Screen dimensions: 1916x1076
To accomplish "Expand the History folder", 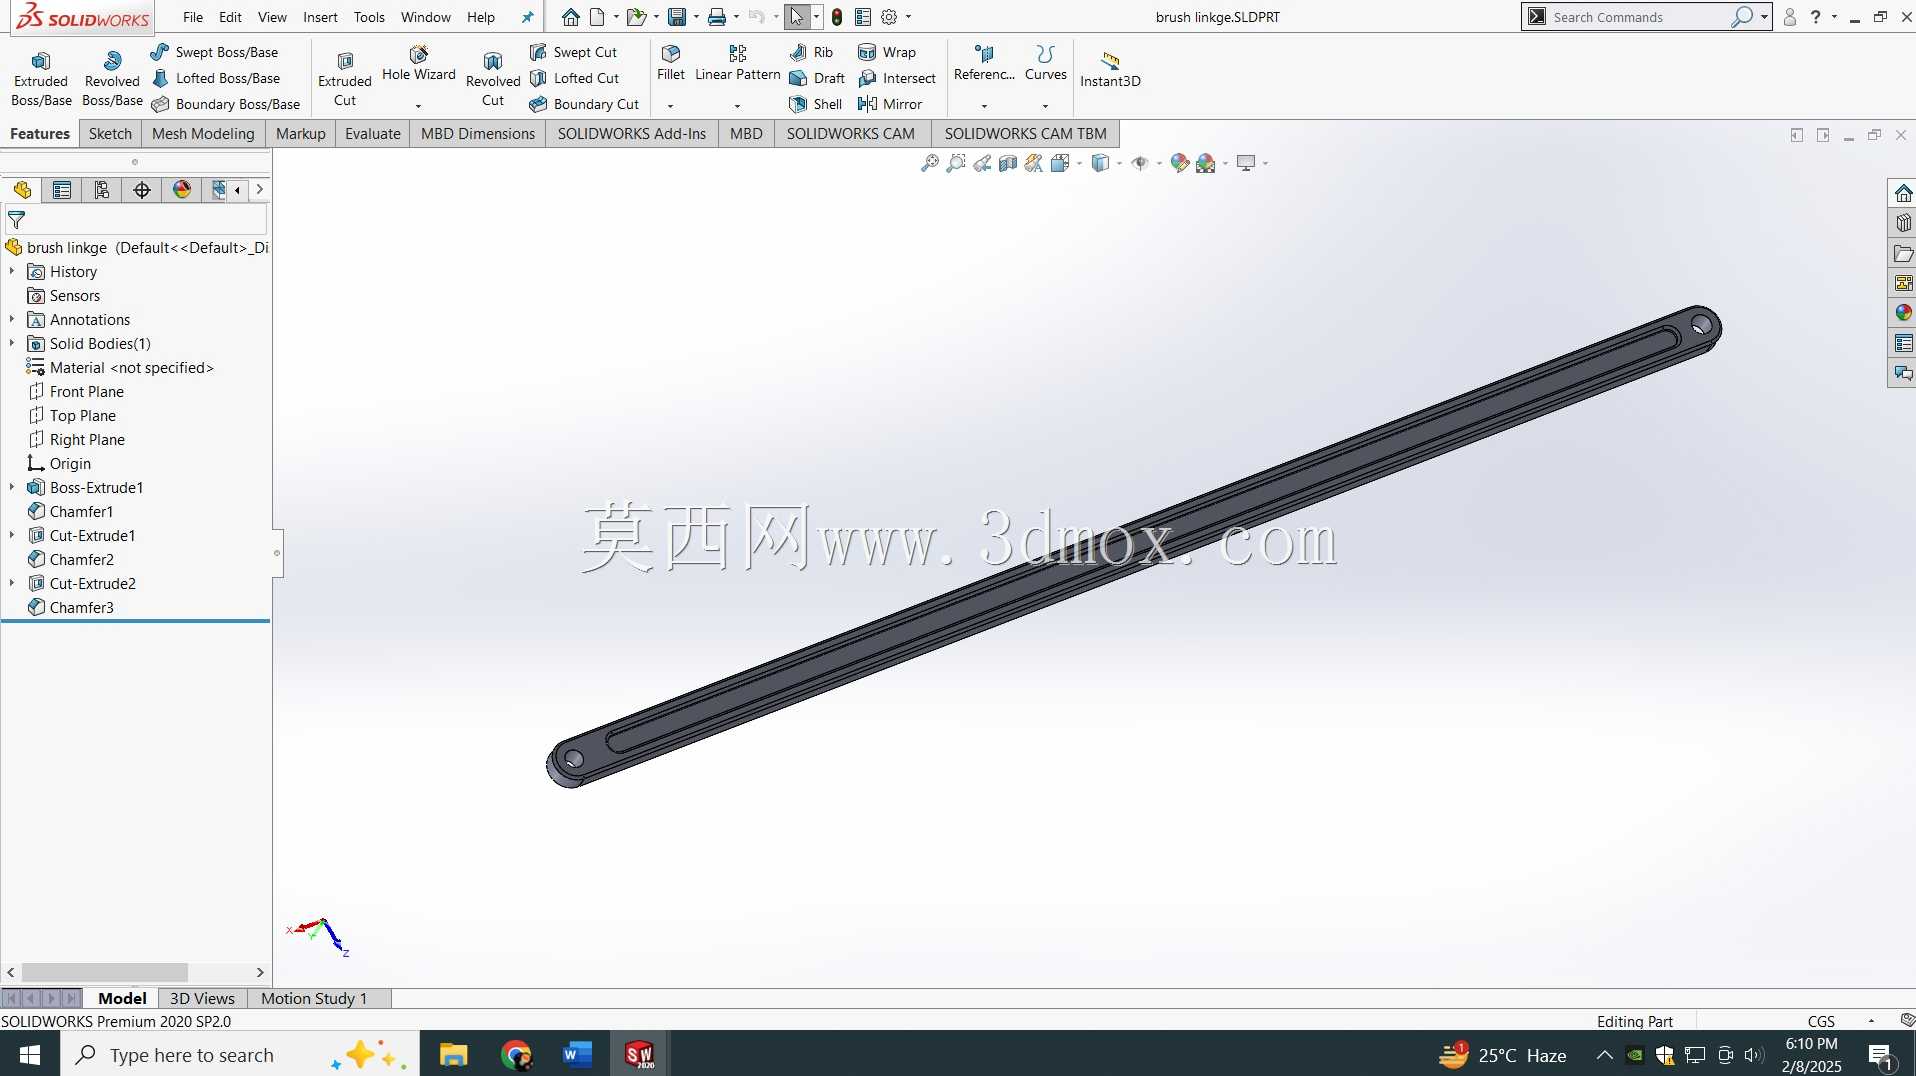I will [12, 271].
